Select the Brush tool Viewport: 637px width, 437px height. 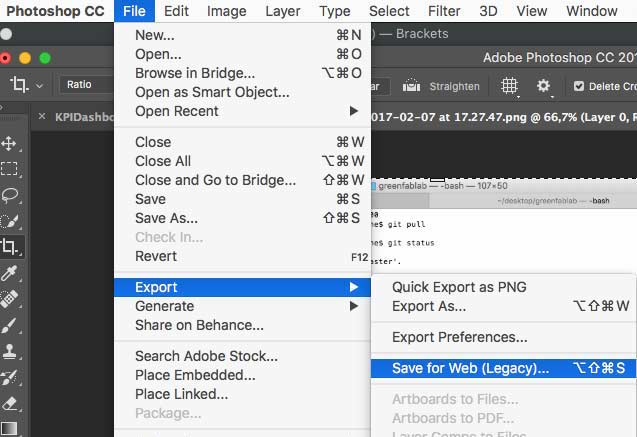tap(10, 325)
